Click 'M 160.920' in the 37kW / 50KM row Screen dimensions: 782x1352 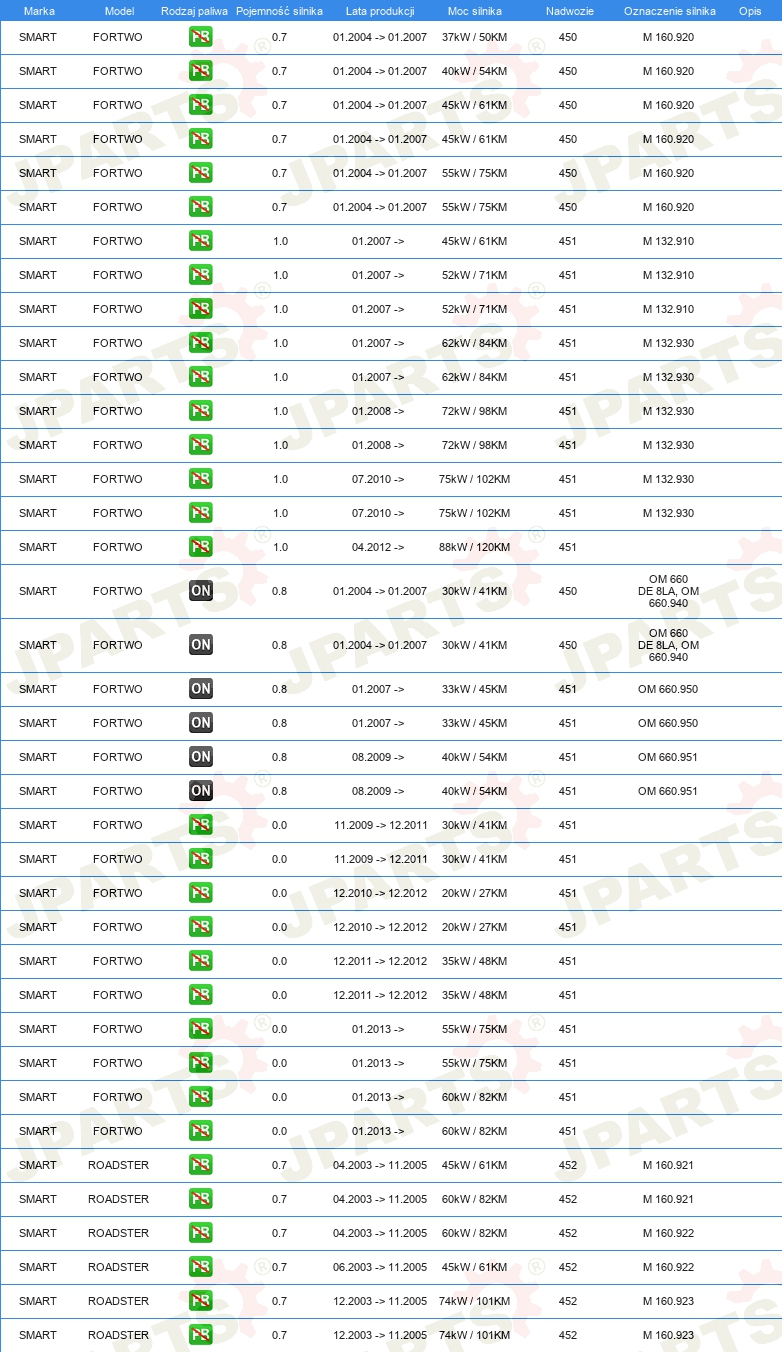(x=668, y=37)
